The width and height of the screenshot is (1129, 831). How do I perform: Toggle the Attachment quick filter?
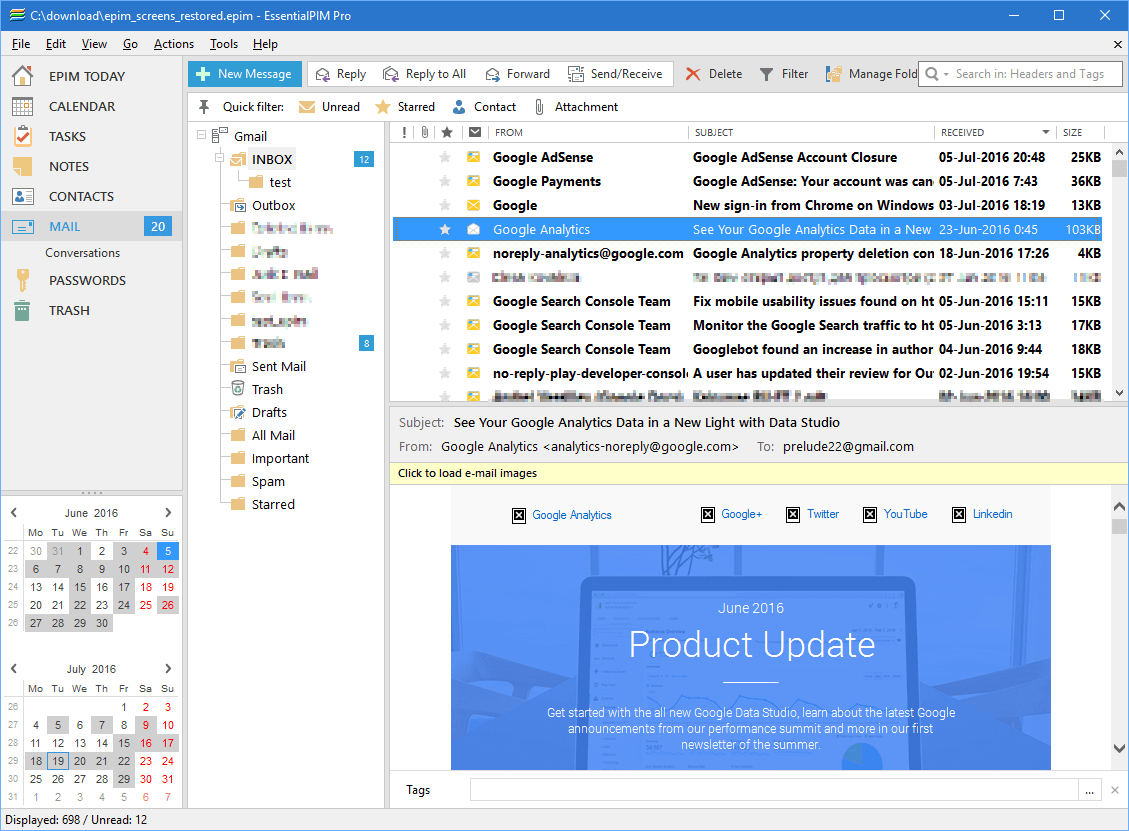pyautogui.click(x=576, y=107)
